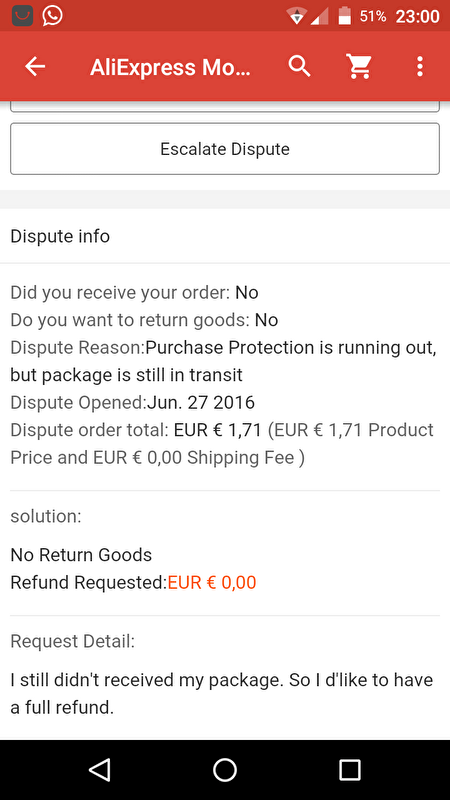Tap the orange Refund Requested amount
Viewport: 450px width, 800px height.
tap(212, 582)
